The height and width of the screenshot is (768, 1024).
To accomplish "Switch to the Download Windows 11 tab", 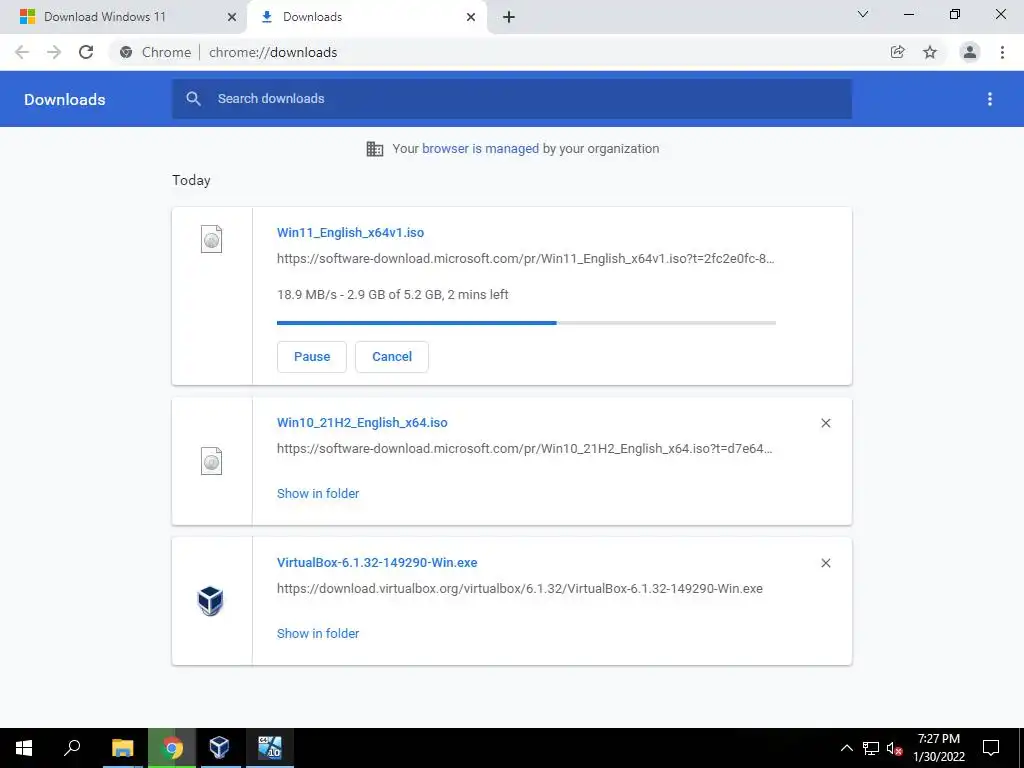I will (x=105, y=17).
